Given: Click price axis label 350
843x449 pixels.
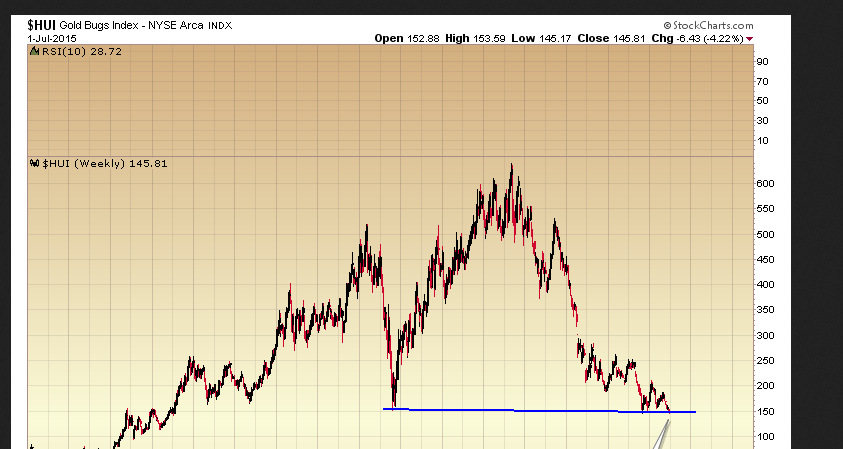Looking at the screenshot, I should [x=765, y=310].
